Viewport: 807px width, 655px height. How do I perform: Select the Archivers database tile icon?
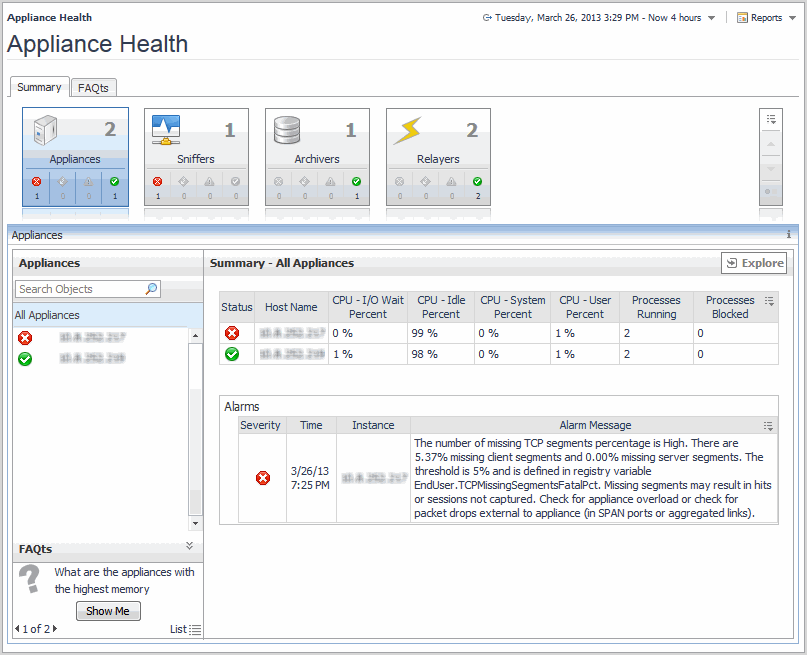[287, 130]
